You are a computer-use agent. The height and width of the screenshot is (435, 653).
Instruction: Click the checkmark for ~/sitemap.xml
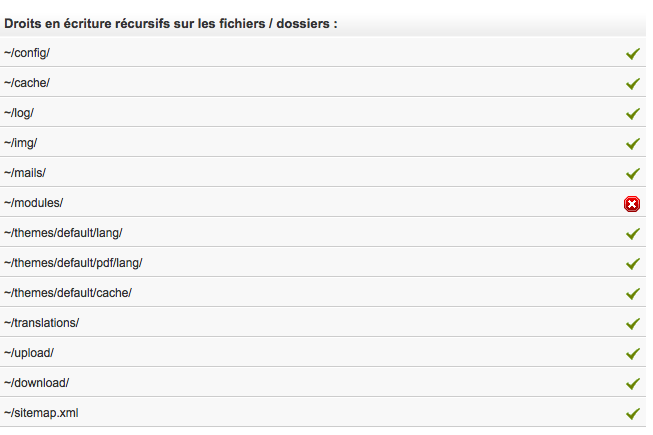[x=633, y=413]
